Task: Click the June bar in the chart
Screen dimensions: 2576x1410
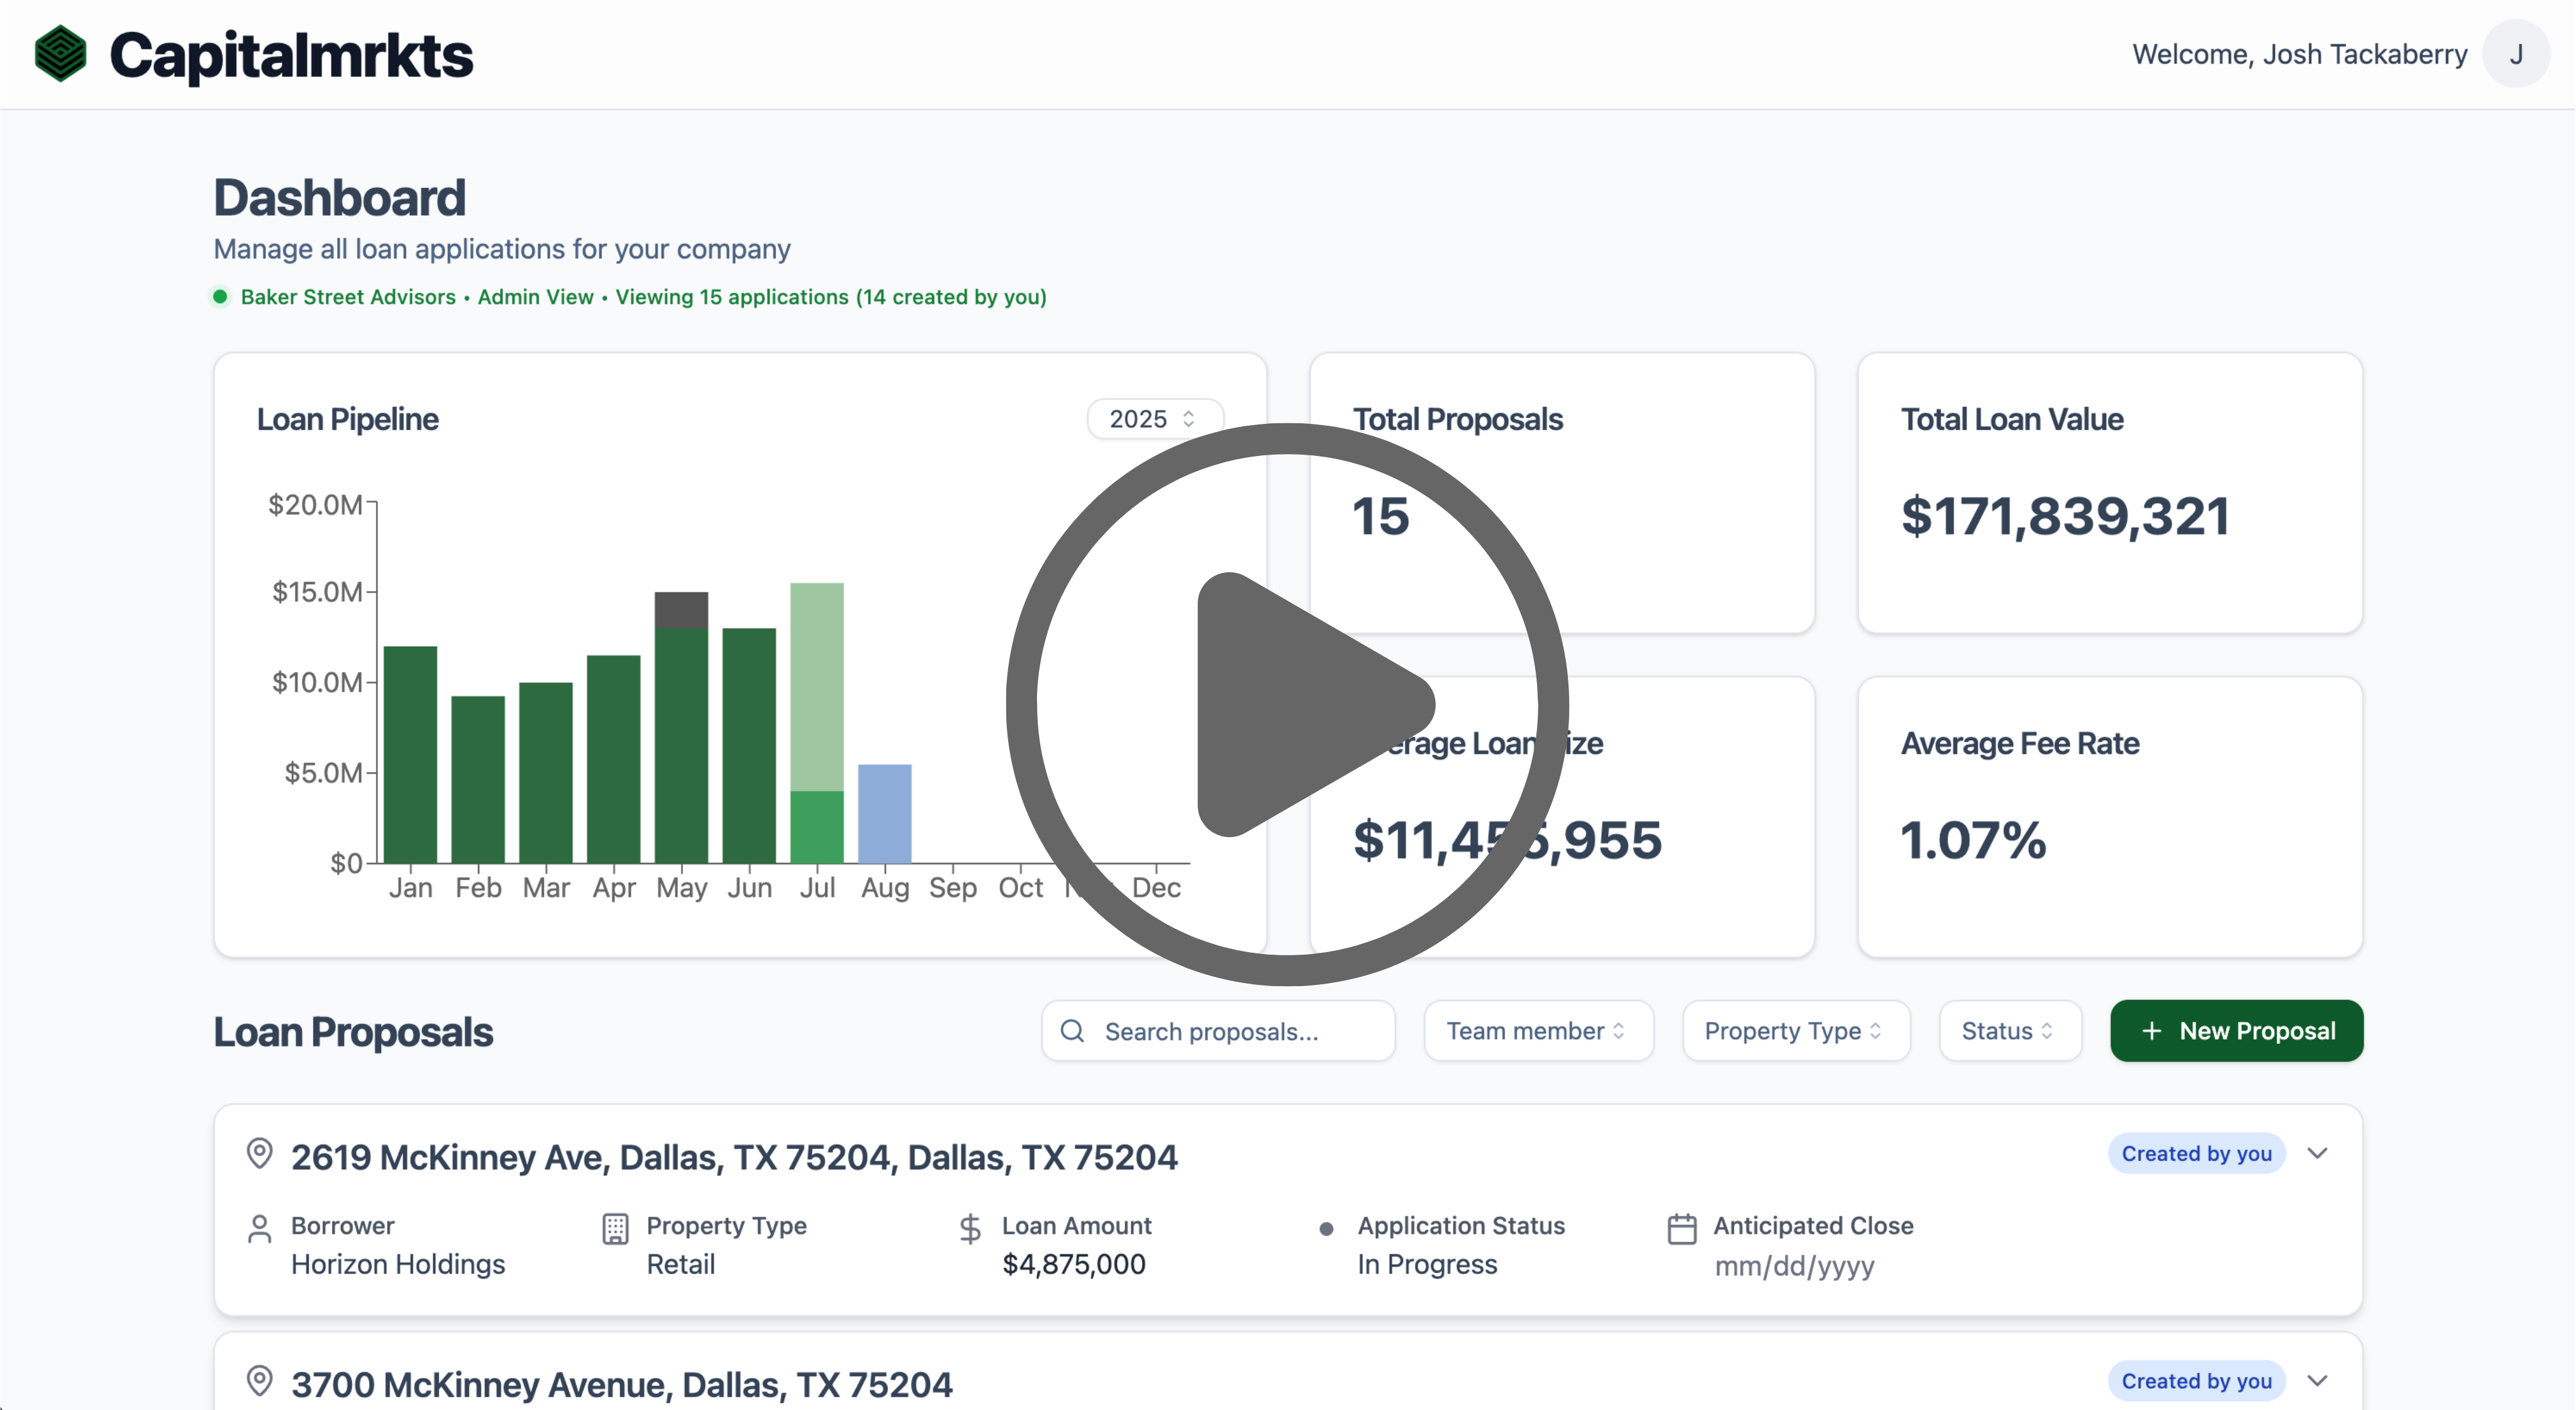Action: pos(749,746)
